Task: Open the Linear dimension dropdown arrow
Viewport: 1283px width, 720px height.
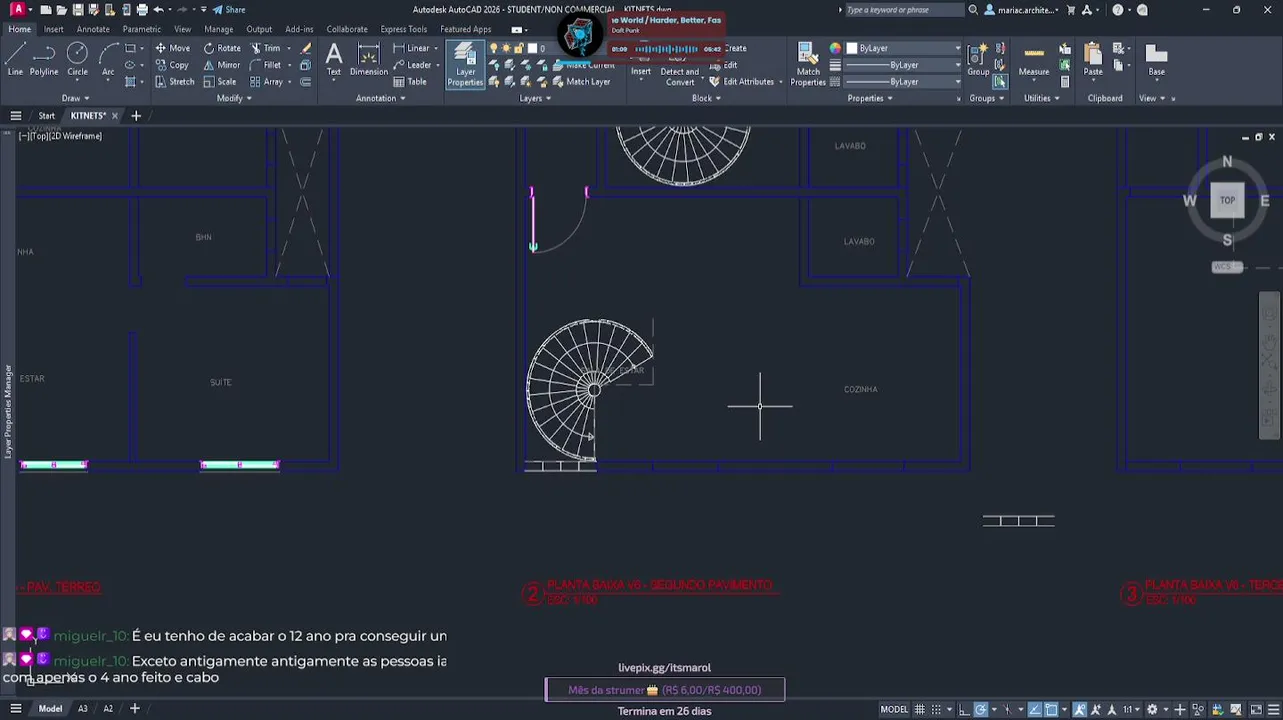Action: coord(437,48)
